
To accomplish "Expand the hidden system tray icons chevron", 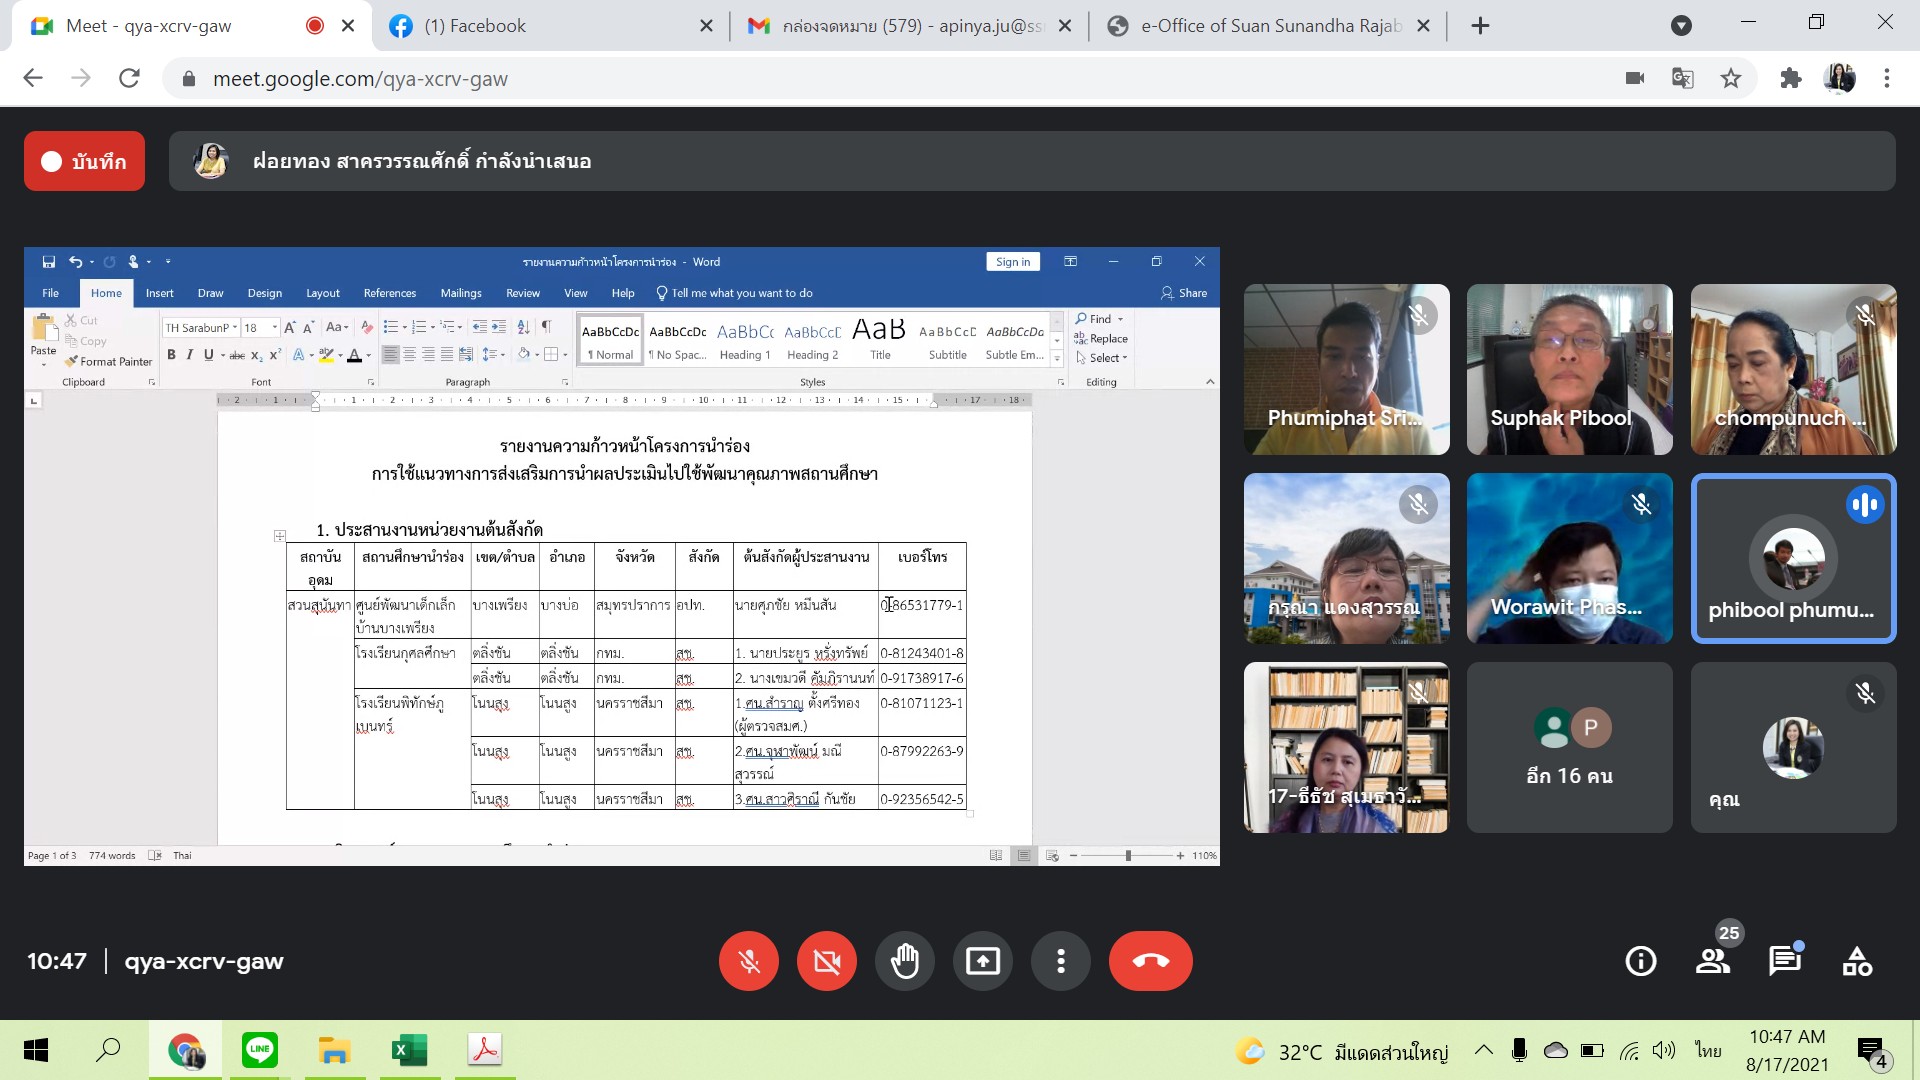I will pos(1484,1050).
